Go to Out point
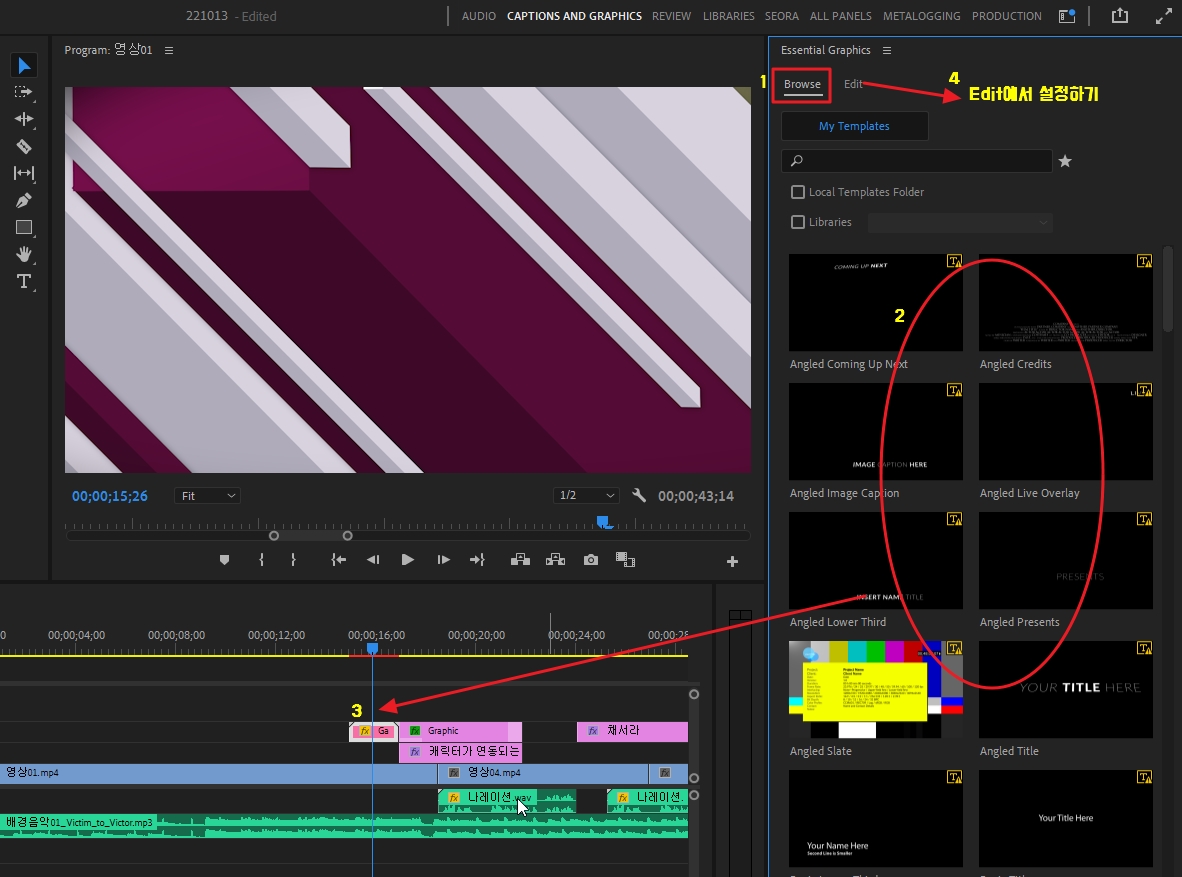 [x=477, y=560]
